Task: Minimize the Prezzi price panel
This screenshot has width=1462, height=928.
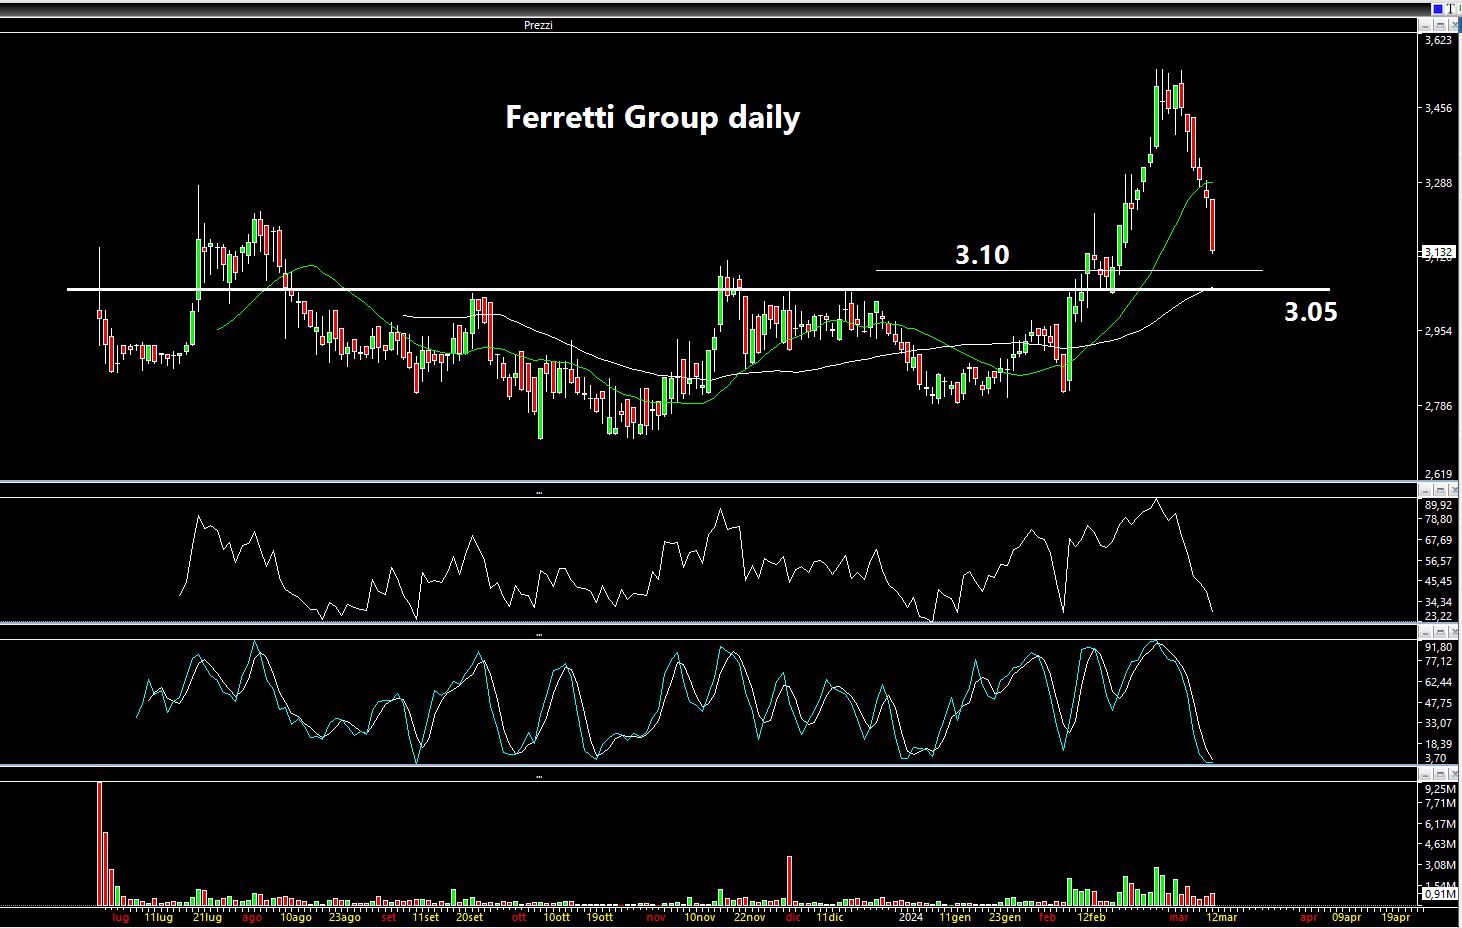Action: [1424, 25]
